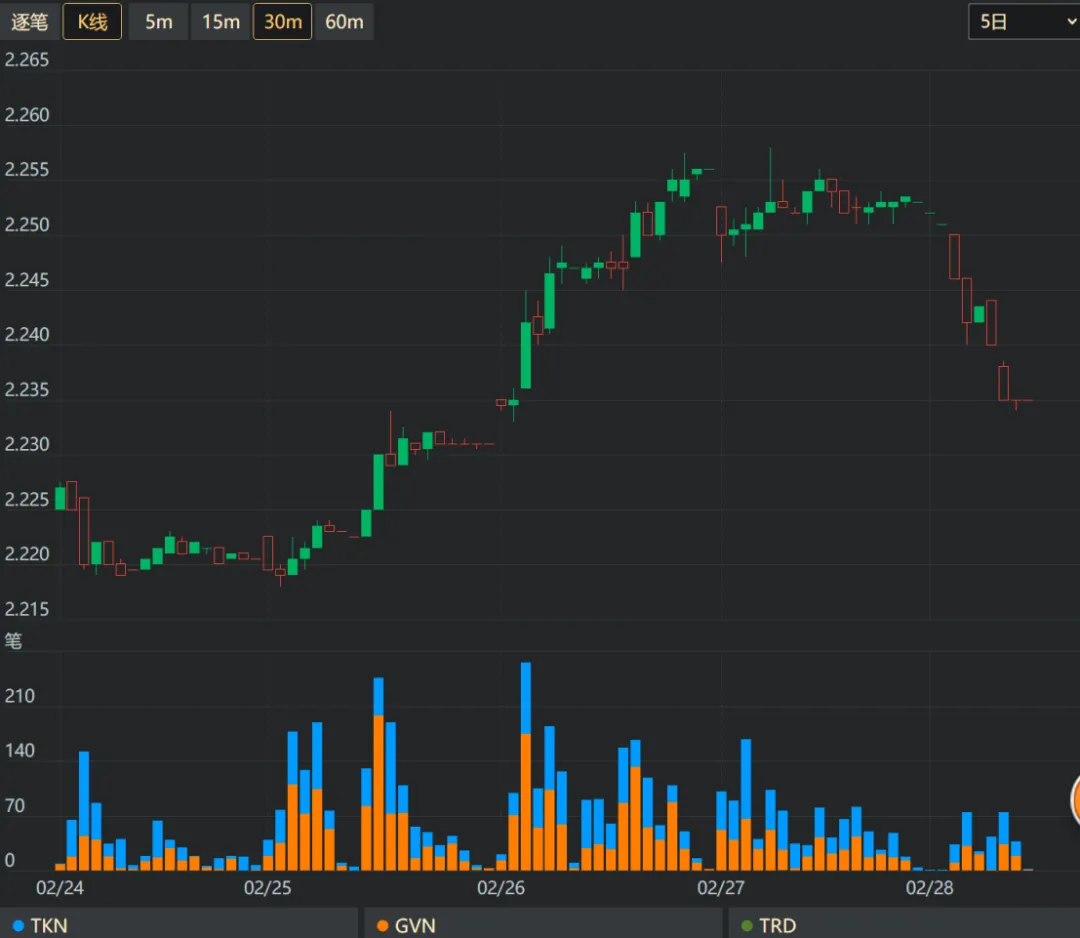Click the 02/28 date axis label
The height and width of the screenshot is (938, 1080).
929,887
